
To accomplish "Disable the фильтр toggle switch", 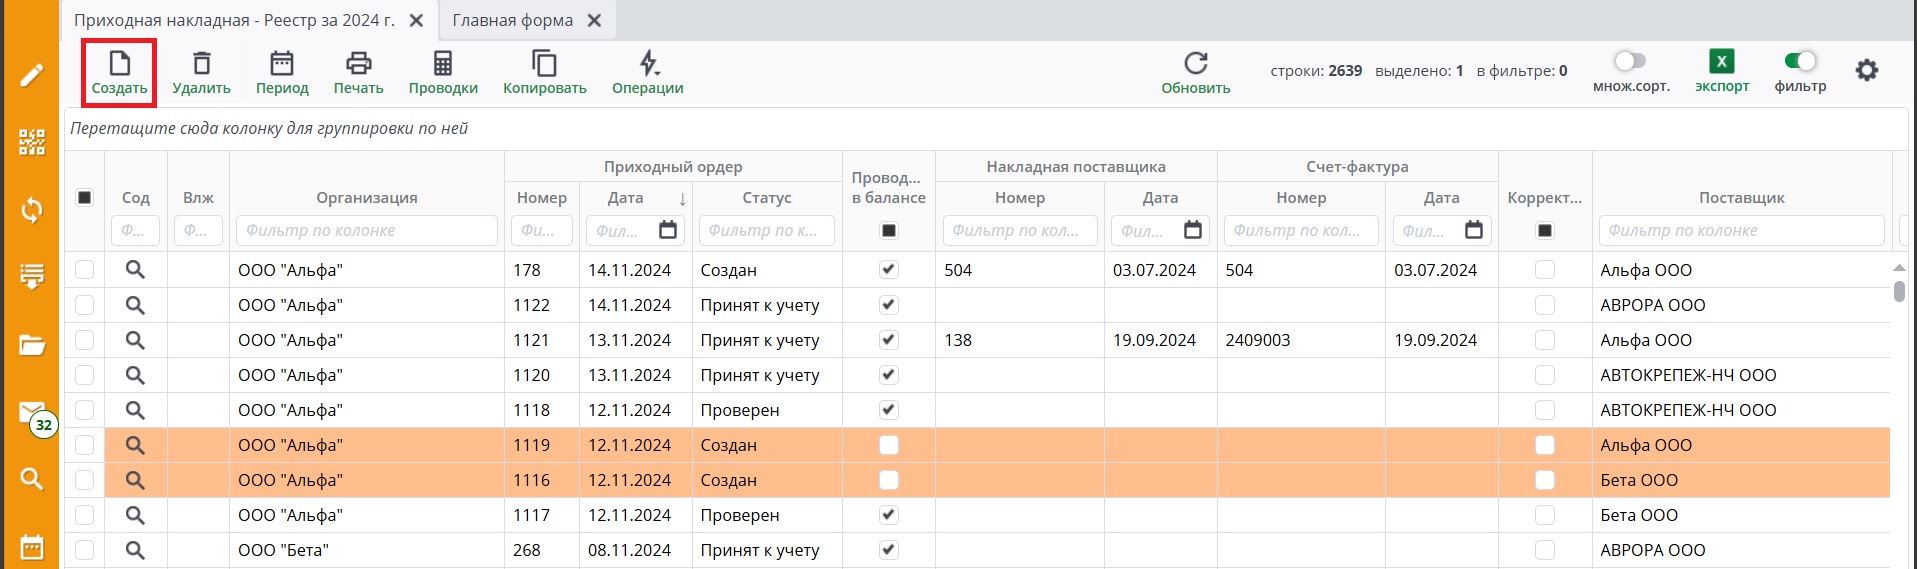I will click(x=1800, y=62).
